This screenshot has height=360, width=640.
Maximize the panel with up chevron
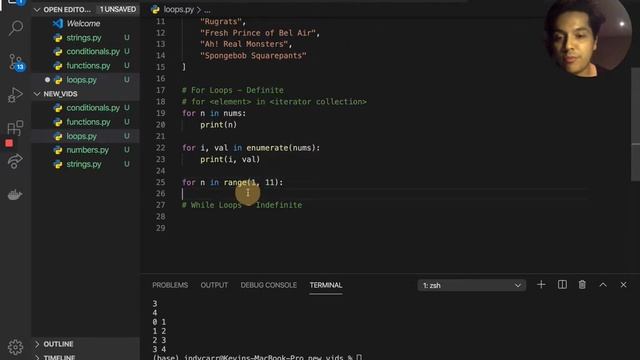pyautogui.click(x=603, y=285)
